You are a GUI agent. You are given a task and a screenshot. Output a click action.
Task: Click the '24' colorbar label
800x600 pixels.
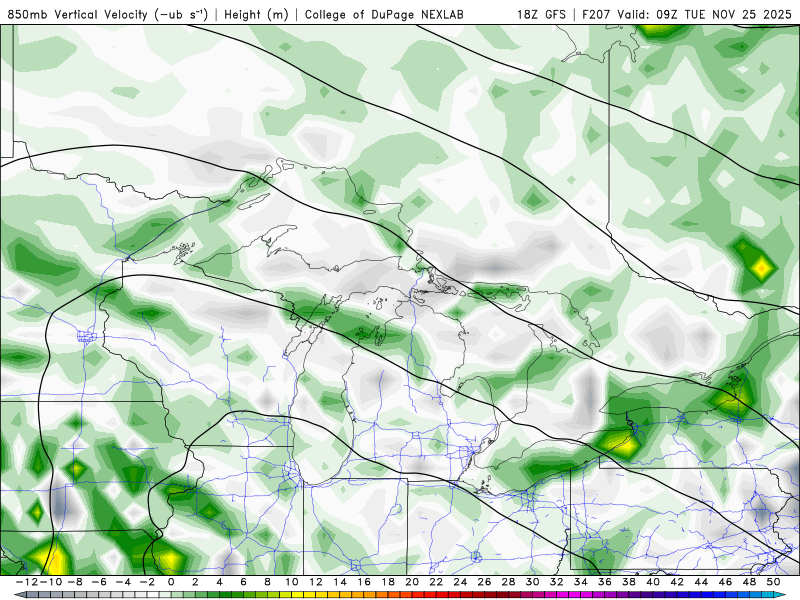tap(460, 582)
